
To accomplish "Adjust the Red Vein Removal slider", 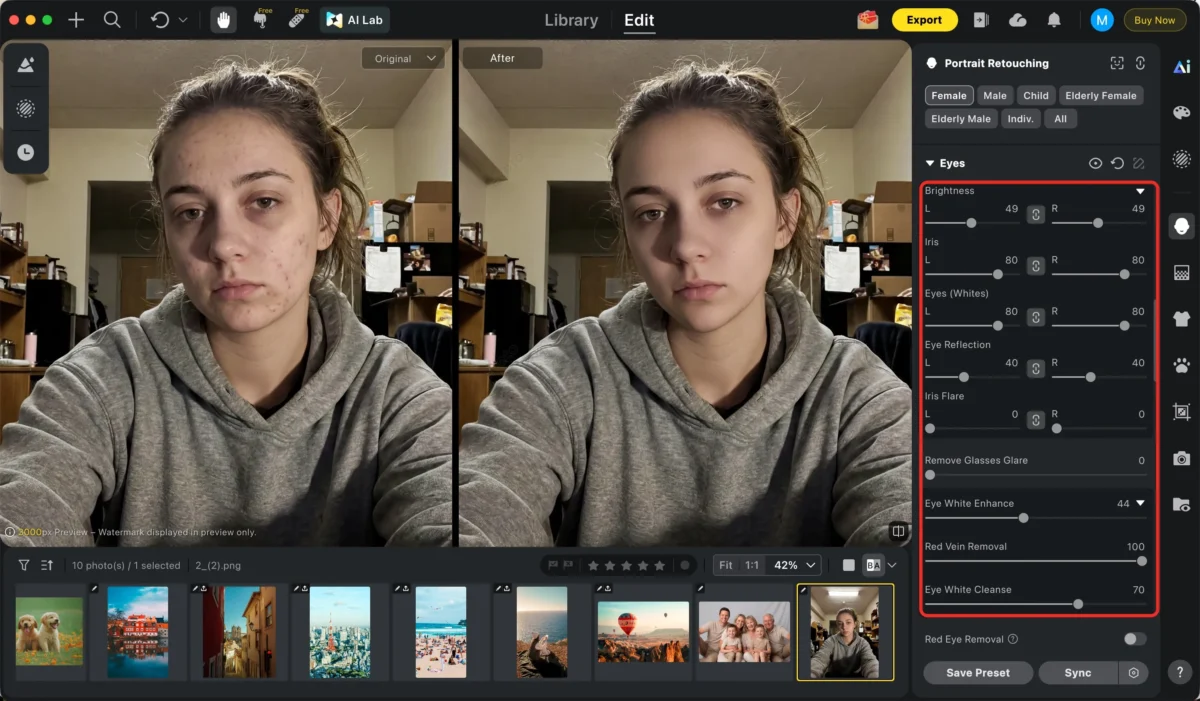I will point(1141,561).
